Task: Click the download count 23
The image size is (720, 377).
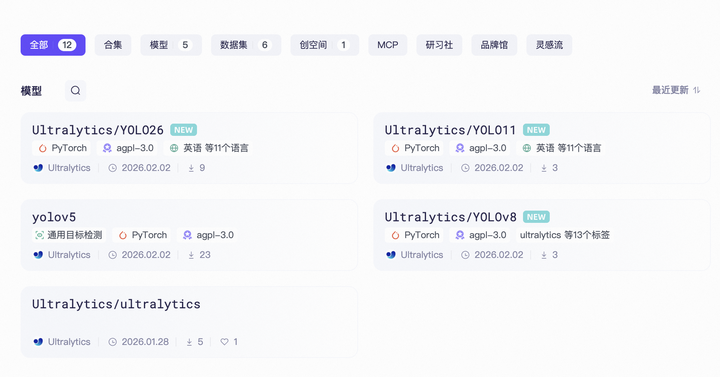Action: (205, 255)
